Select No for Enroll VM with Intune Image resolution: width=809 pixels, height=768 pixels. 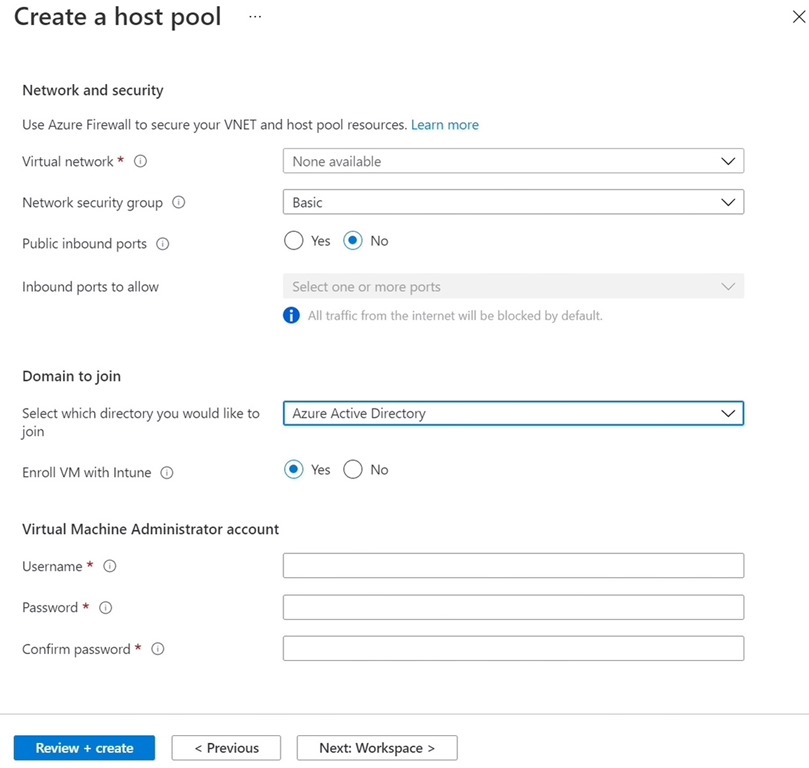click(x=352, y=470)
